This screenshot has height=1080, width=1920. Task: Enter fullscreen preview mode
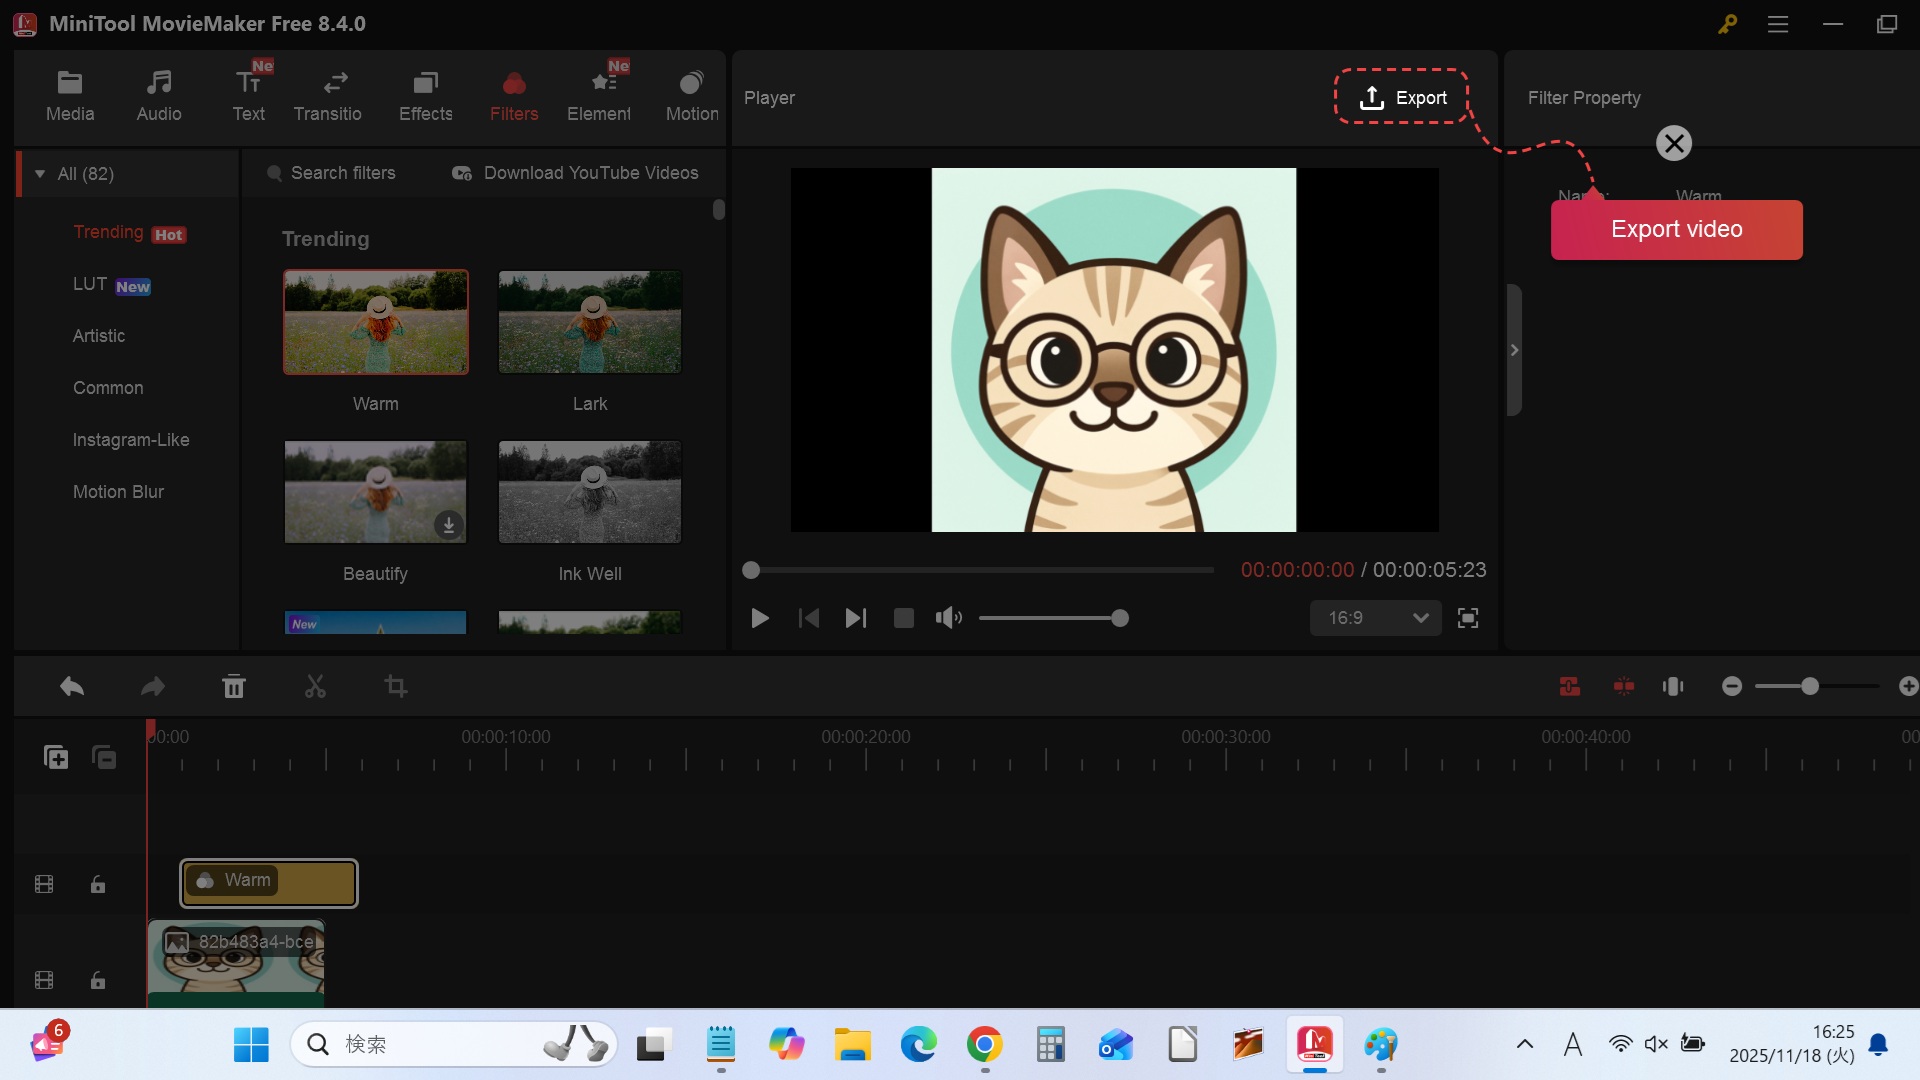(1468, 618)
